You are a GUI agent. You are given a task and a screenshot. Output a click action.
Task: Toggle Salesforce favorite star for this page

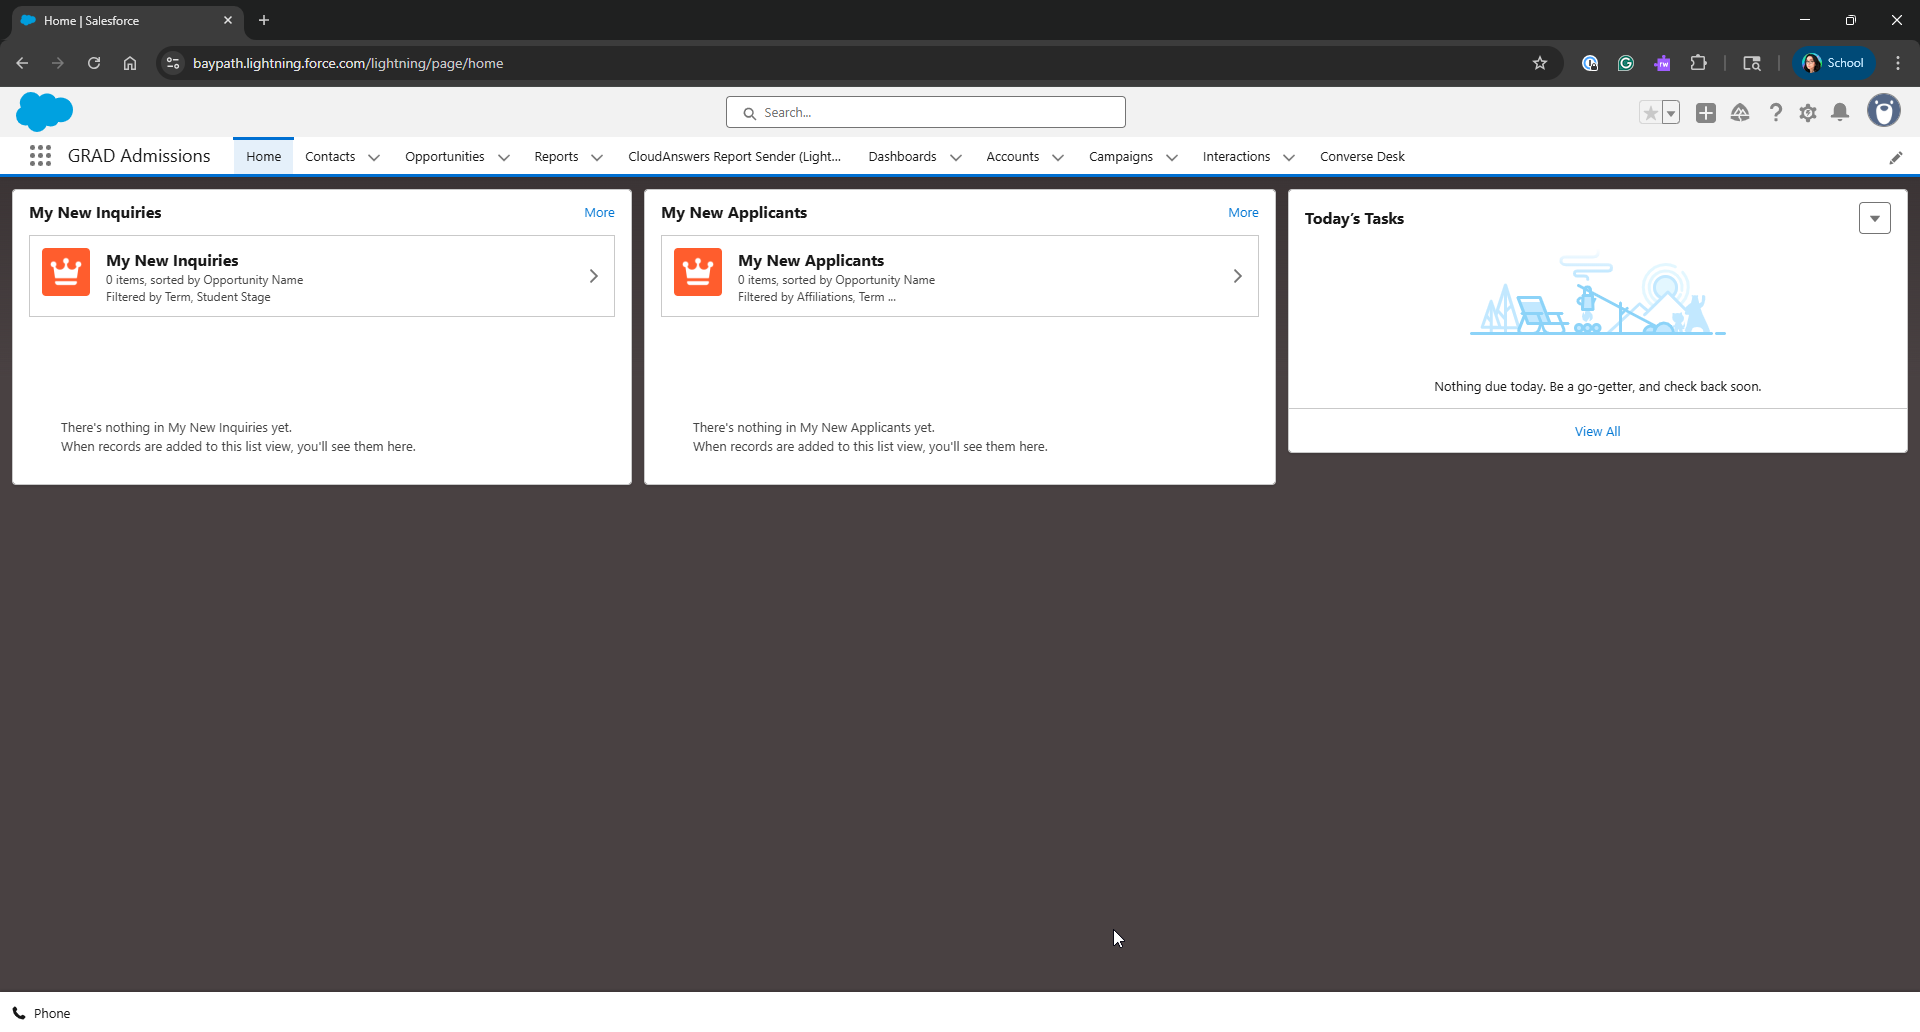(1650, 113)
